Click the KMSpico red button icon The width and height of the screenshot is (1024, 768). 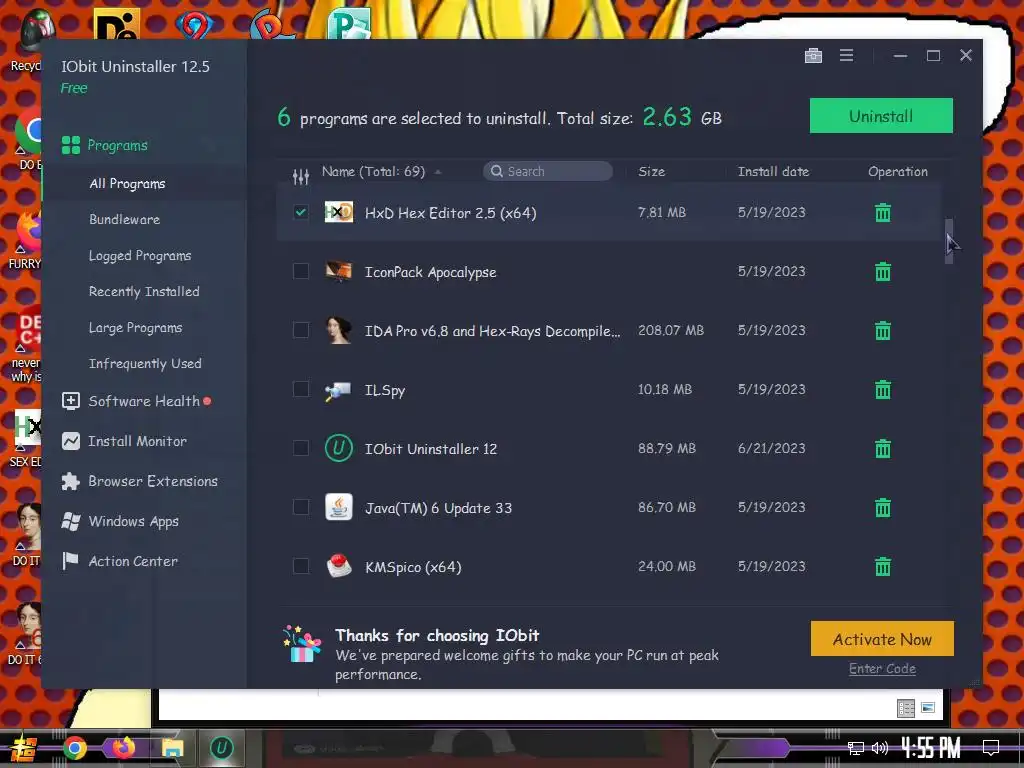[339, 566]
